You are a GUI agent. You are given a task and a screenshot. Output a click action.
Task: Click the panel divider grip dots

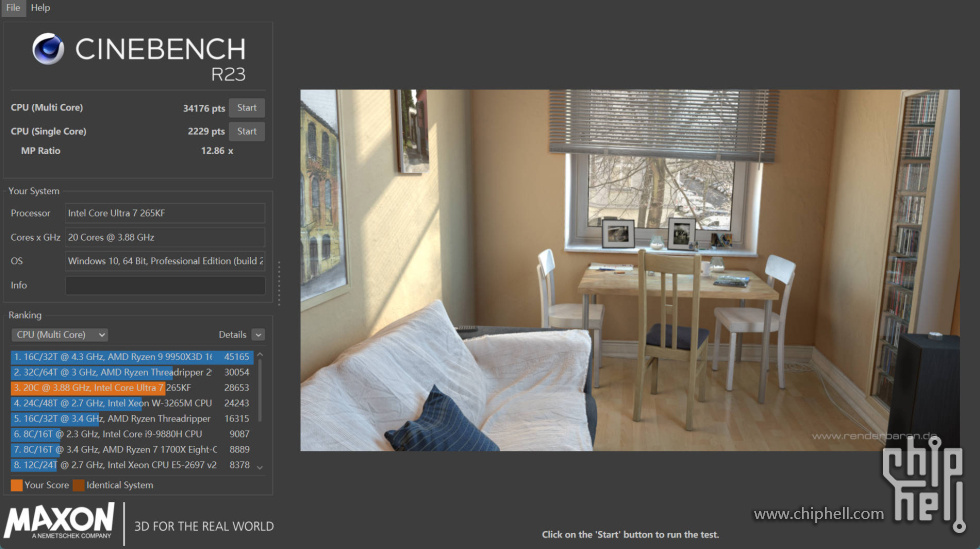coord(279,283)
